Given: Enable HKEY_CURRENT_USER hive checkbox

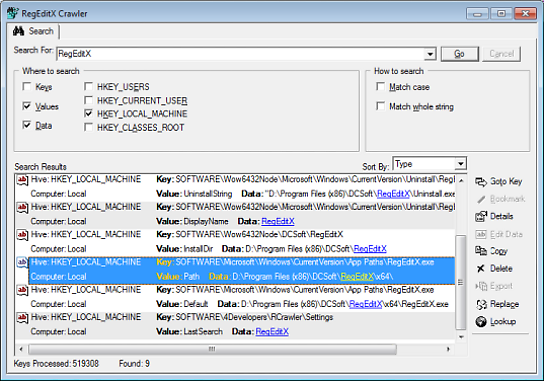Looking at the screenshot, I should click(88, 100).
